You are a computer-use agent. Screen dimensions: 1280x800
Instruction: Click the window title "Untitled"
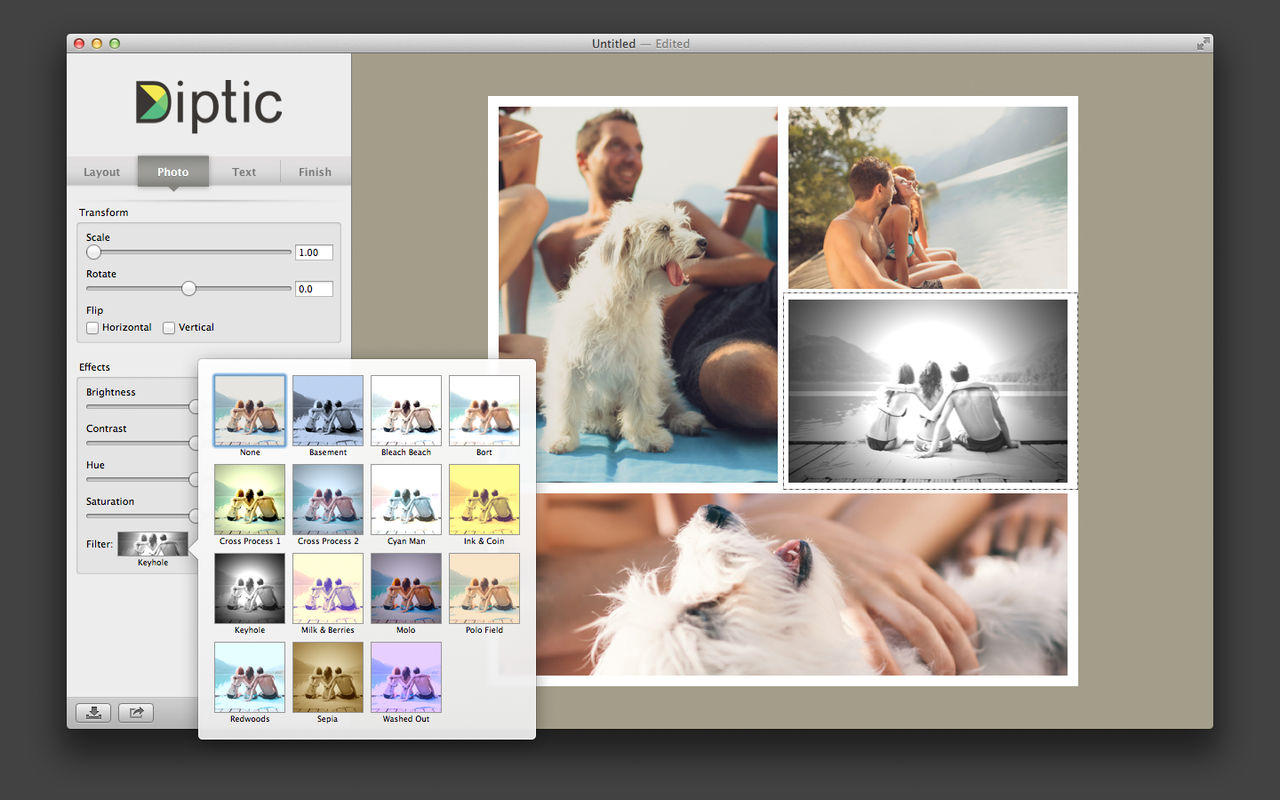click(613, 44)
